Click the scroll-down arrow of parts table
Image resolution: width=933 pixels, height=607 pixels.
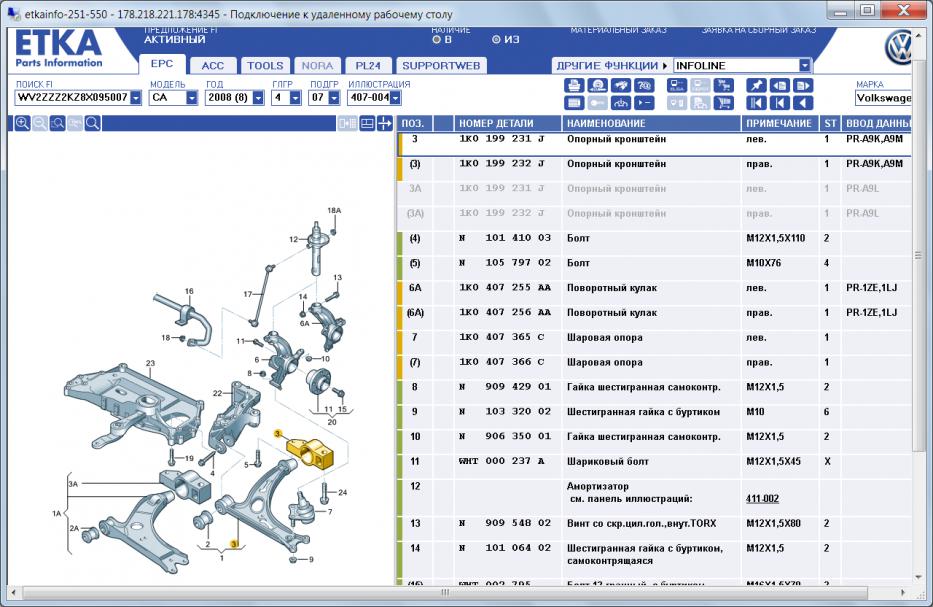pyautogui.click(x=919, y=577)
